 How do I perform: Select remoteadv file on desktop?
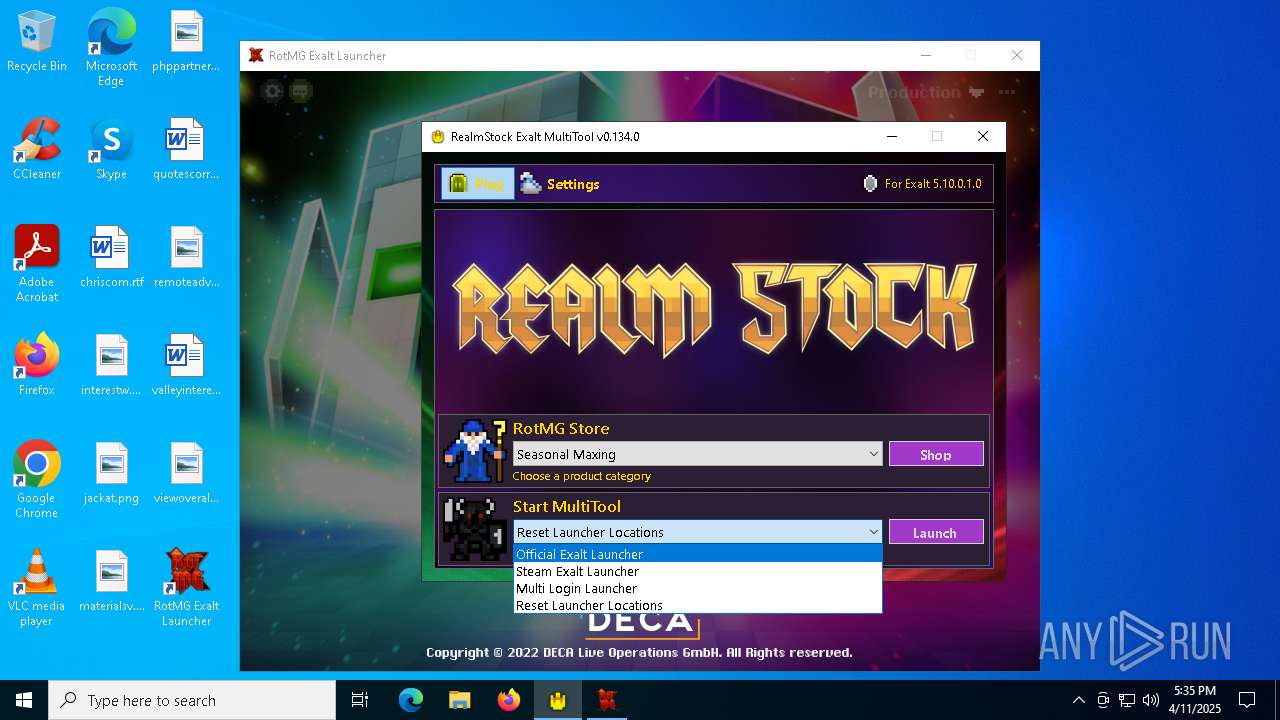186,258
